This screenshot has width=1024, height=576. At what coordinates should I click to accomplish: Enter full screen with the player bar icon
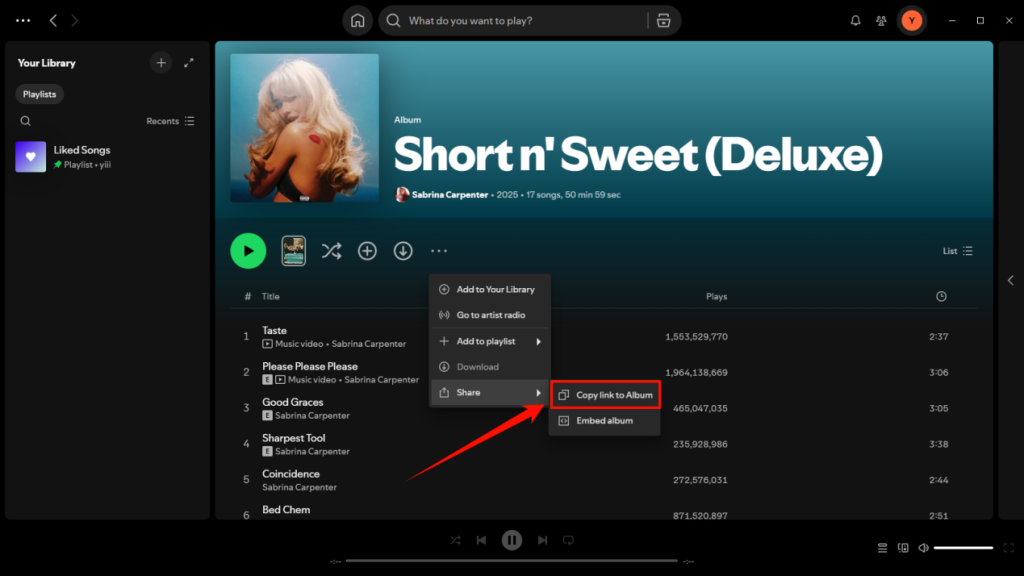click(x=1008, y=548)
